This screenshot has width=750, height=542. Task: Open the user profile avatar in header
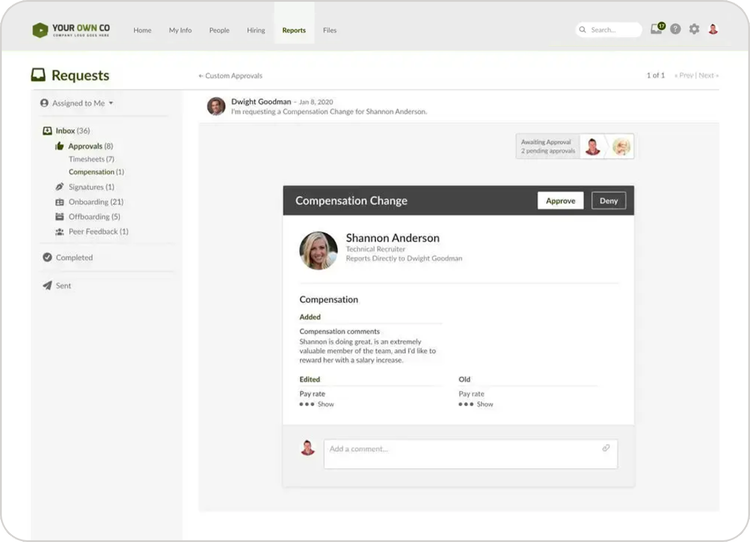pos(713,29)
